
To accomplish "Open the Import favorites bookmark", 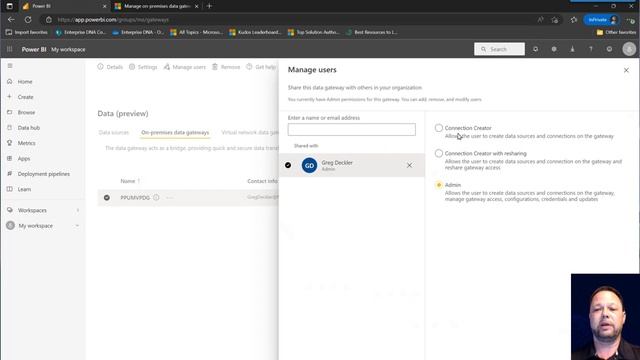I will 27,32.
